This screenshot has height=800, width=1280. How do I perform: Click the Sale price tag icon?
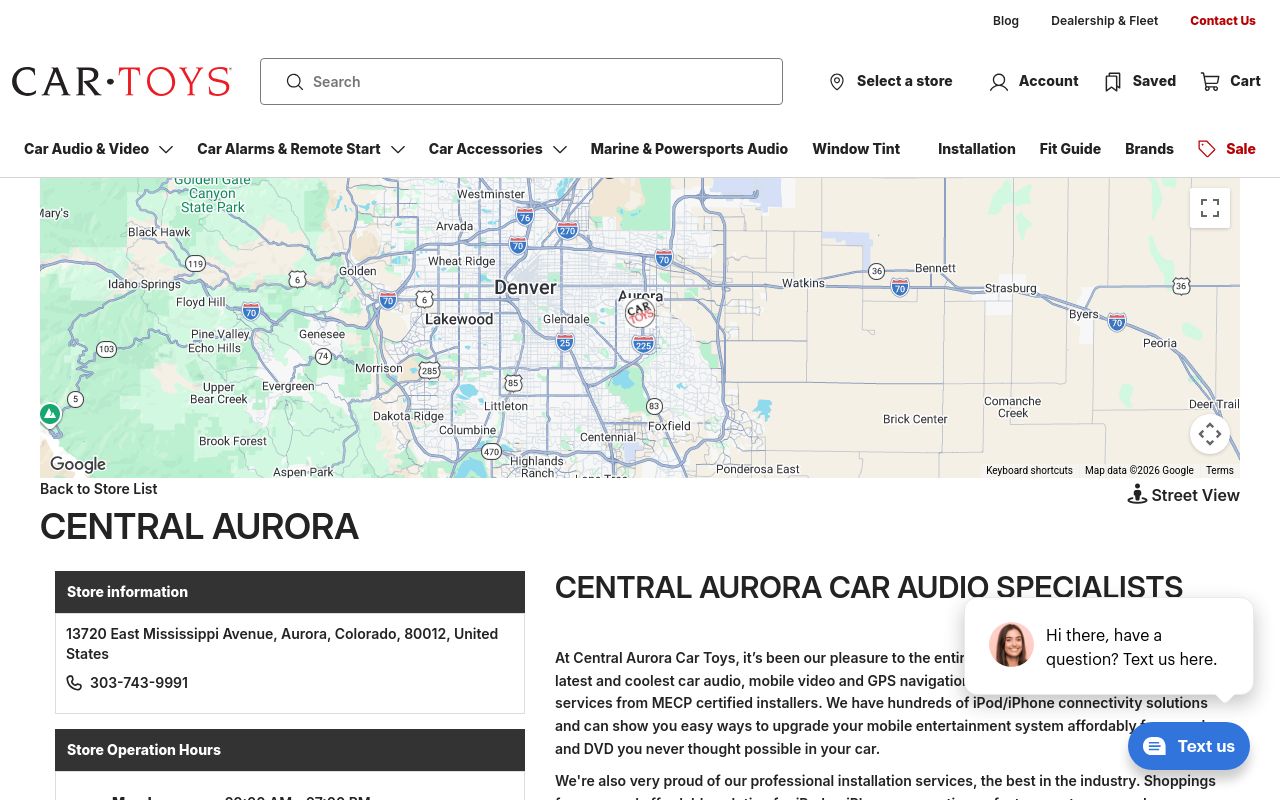1207,149
